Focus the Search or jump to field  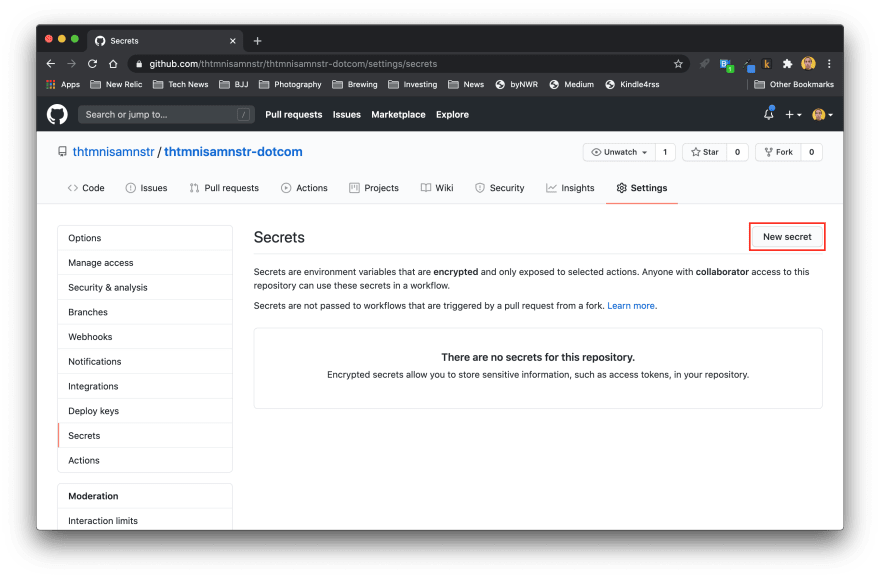[x=165, y=115]
